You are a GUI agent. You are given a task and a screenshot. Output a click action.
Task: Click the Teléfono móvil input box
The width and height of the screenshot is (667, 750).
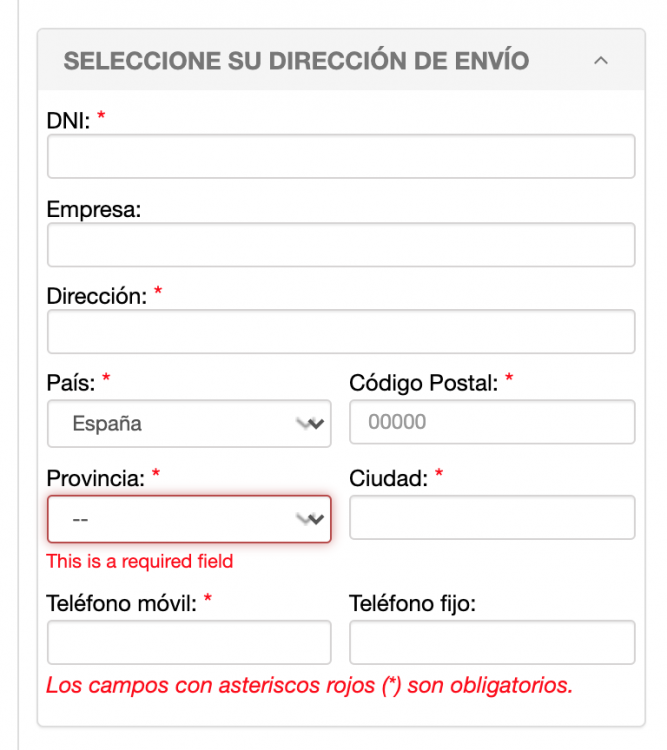(x=189, y=642)
